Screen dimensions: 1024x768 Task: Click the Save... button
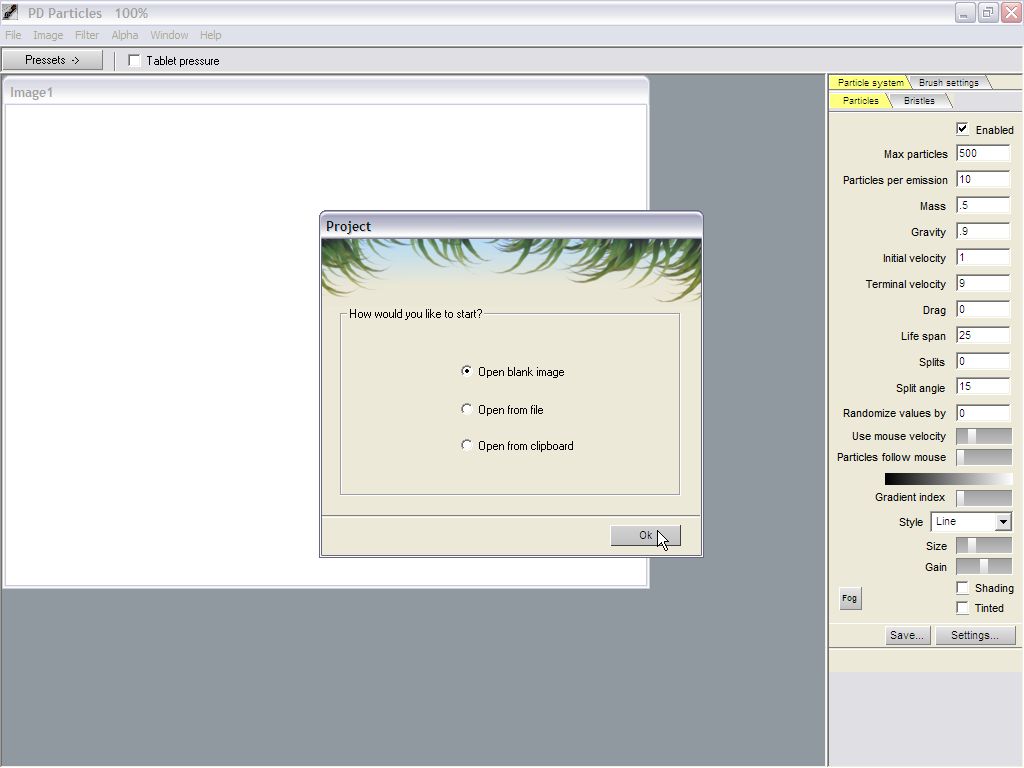(907, 635)
